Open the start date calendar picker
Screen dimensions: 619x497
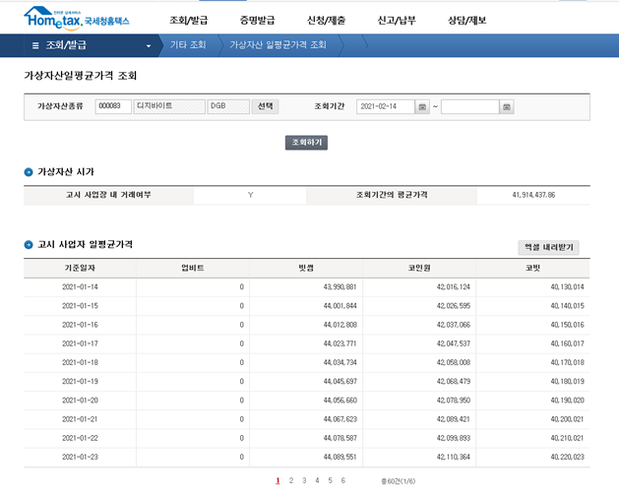click(422, 107)
